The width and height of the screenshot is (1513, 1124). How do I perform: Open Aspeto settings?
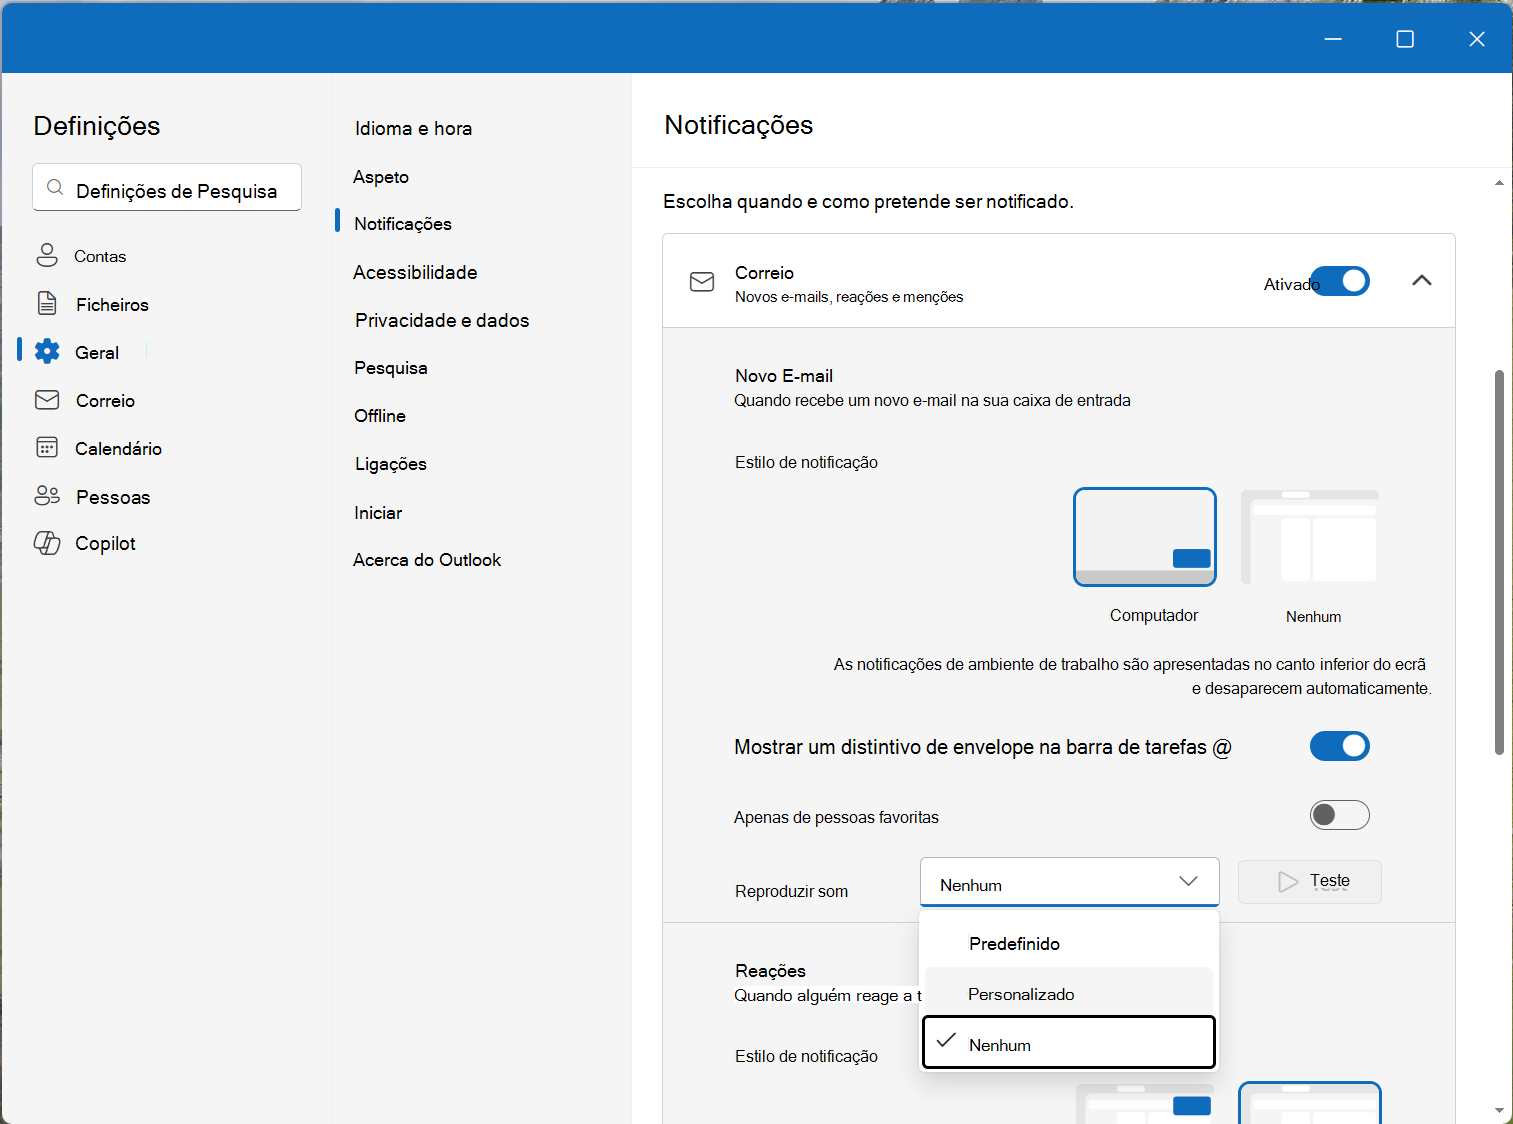381,177
